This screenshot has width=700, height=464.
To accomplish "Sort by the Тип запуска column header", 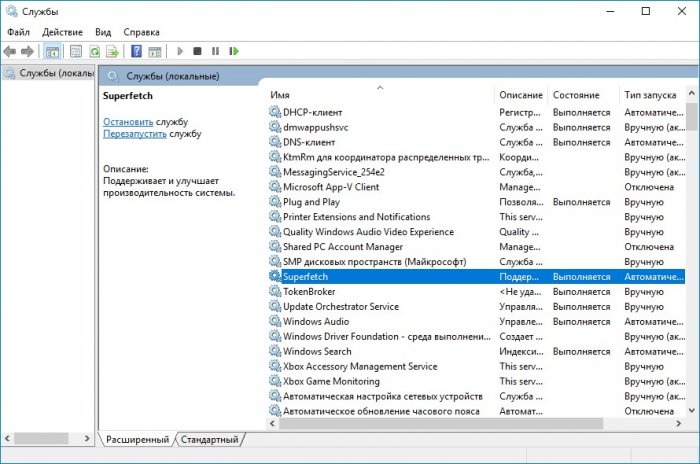I will tap(652, 95).
